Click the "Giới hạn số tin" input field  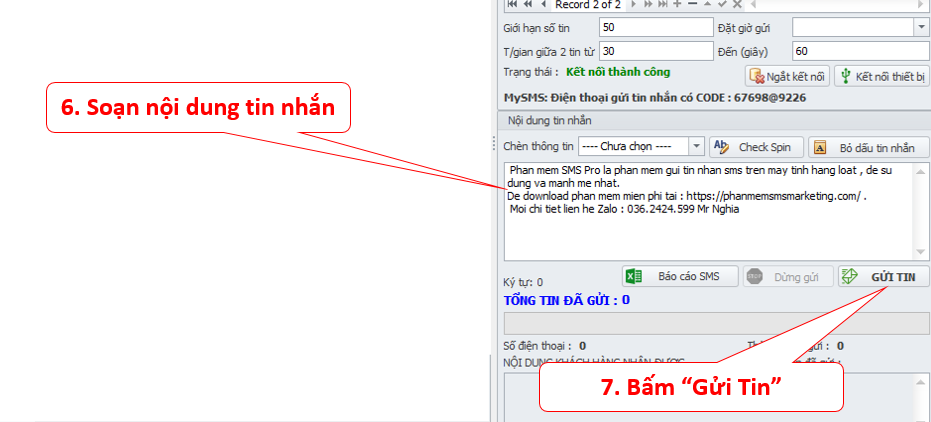[x=654, y=27]
